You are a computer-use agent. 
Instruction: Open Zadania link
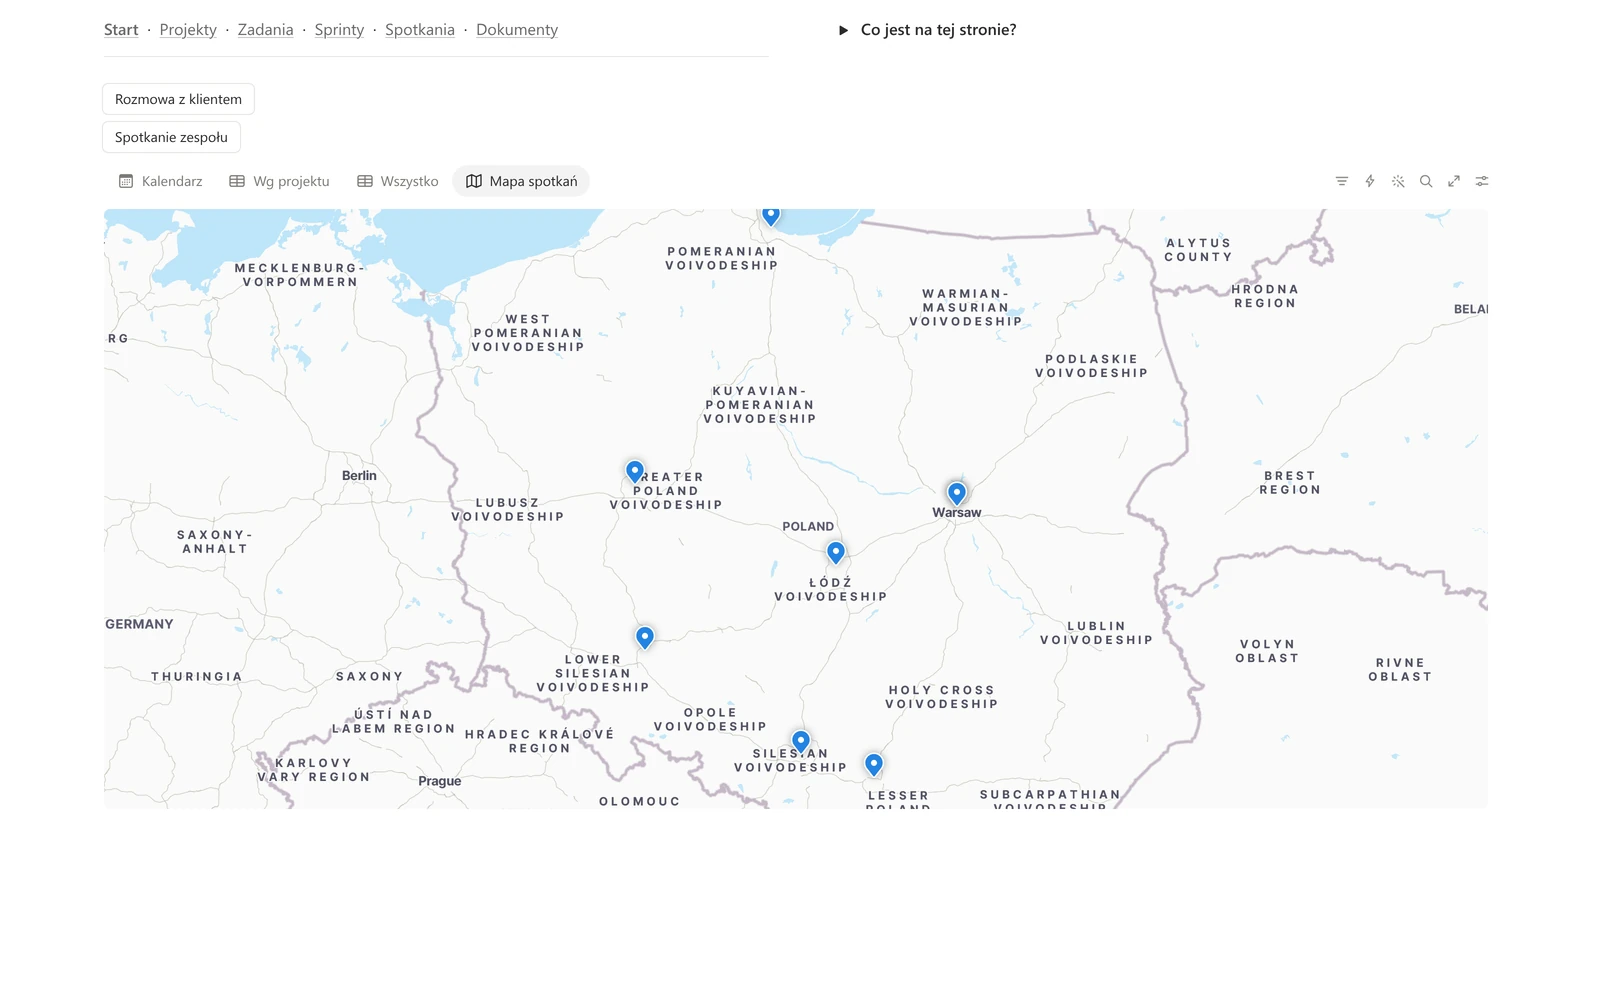266,30
